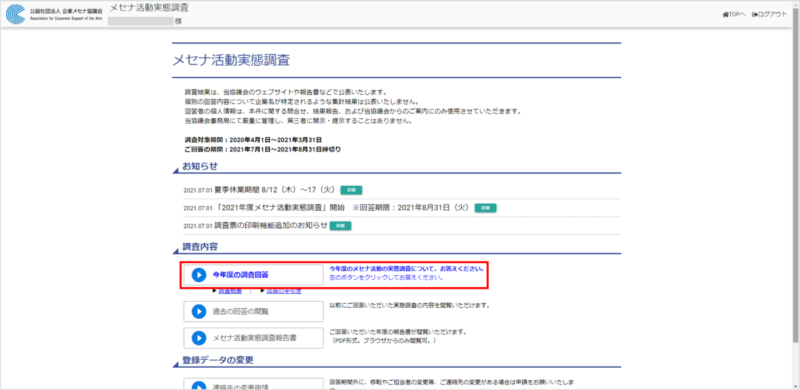Click play icon on メセナ活動実態調査報告書
The image size is (800, 390).
click(198, 338)
